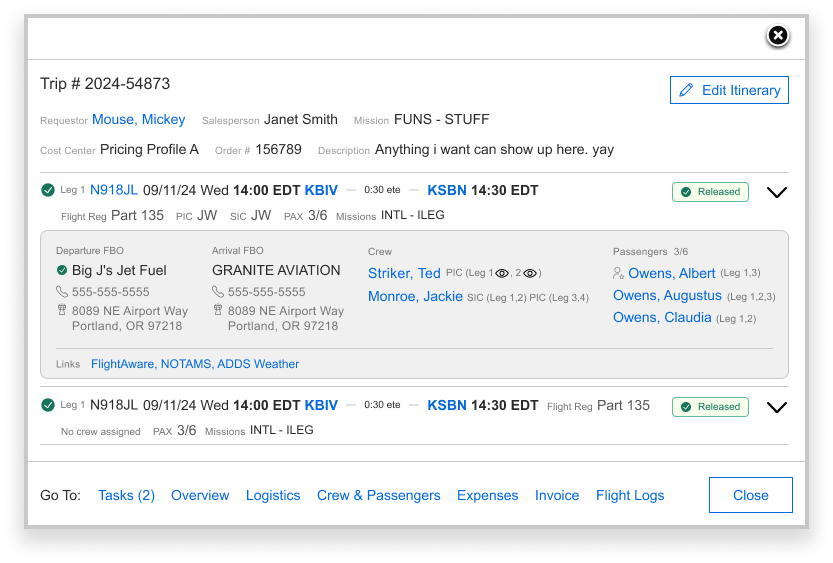Open passenger Owens, Augustus

[667, 295]
